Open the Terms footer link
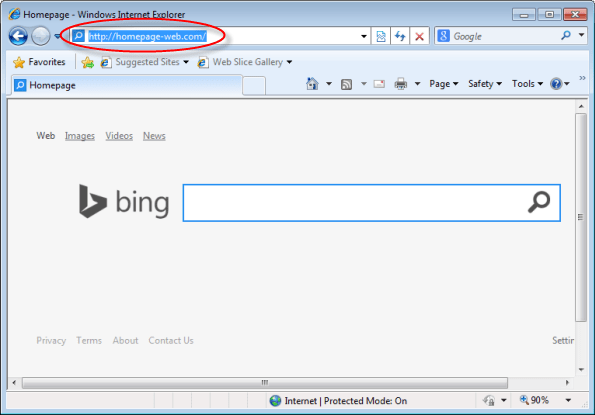 89,341
